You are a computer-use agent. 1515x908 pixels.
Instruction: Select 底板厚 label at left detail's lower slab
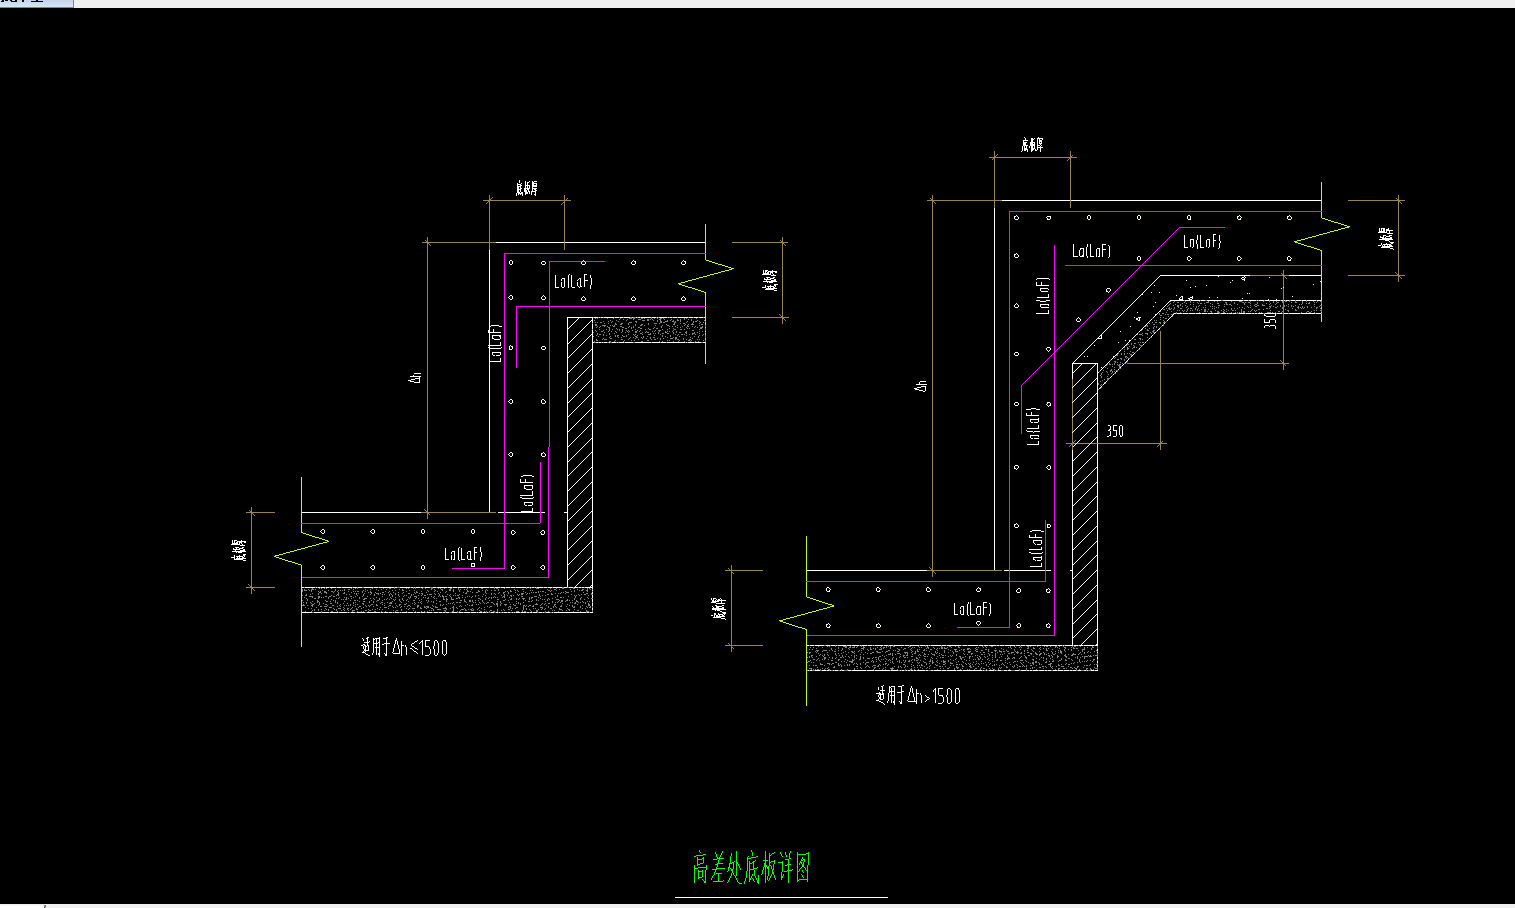[x=240, y=550]
